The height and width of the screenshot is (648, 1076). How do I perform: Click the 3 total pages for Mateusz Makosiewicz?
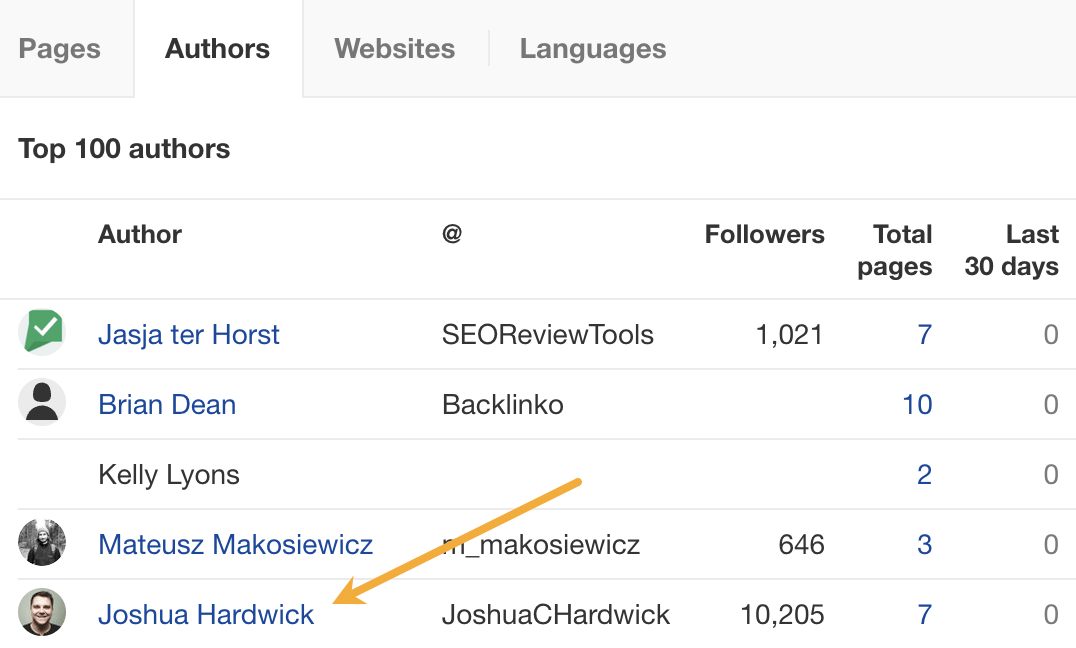(924, 544)
